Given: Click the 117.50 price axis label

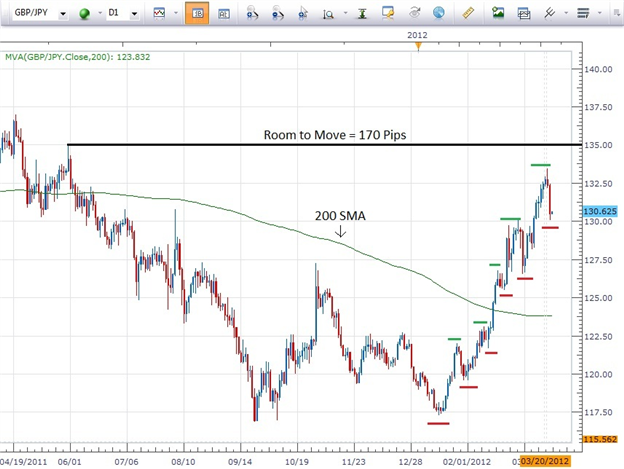Looking at the screenshot, I should (x=598, y=412).
